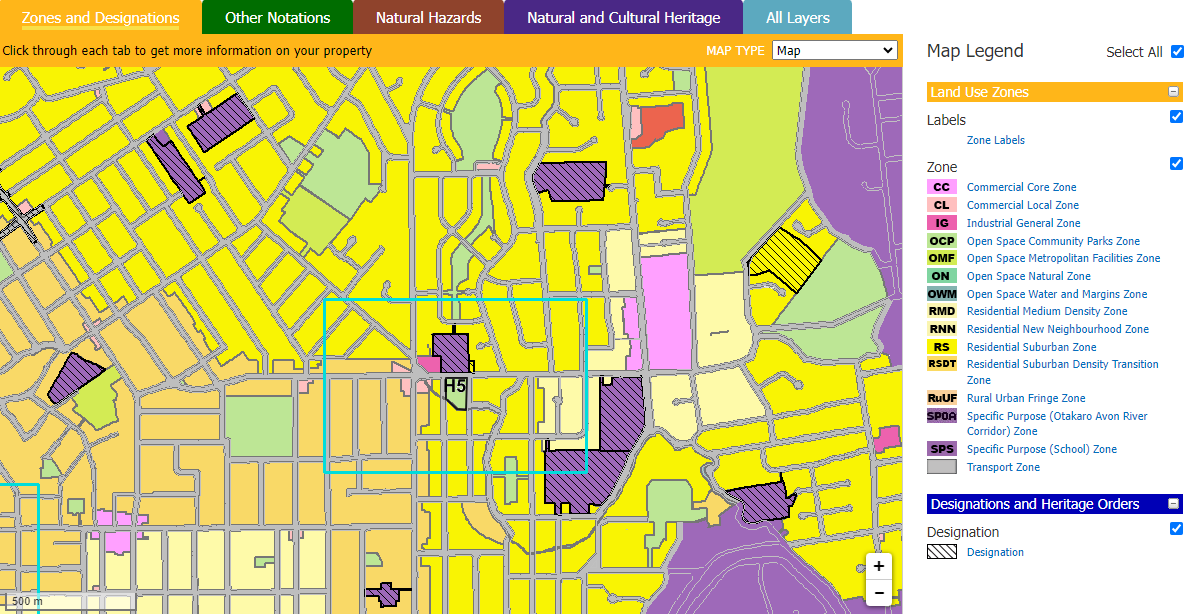Click the SPOA Otakaro Avon legend icon
1184x614 pixels.
(942, 416)
